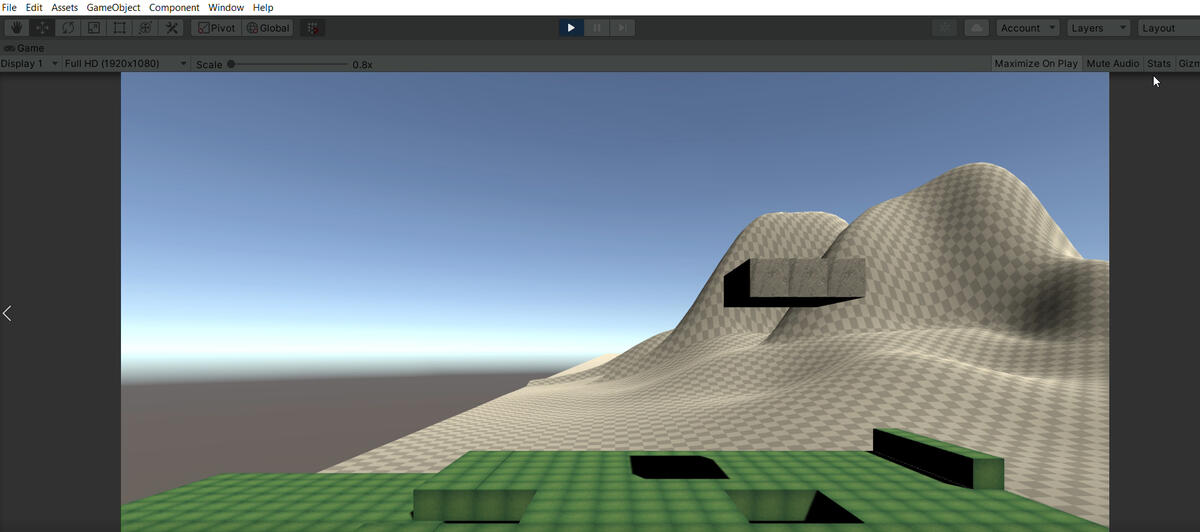Image resolution: width=1200 pixels, height=532 pixels.
Task: Toggle the Stats overlay
Action: coord(1159,64)
